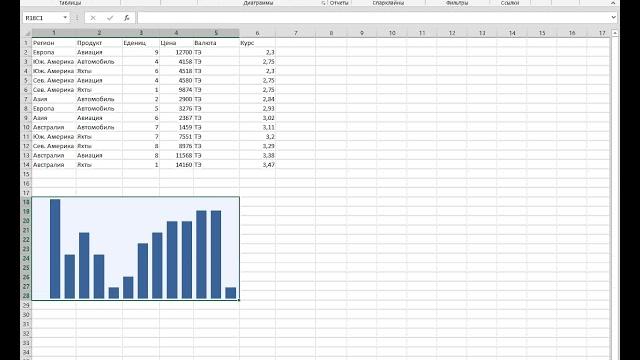
Task: Click the Курс header cell
Action: tap(257, 43)
